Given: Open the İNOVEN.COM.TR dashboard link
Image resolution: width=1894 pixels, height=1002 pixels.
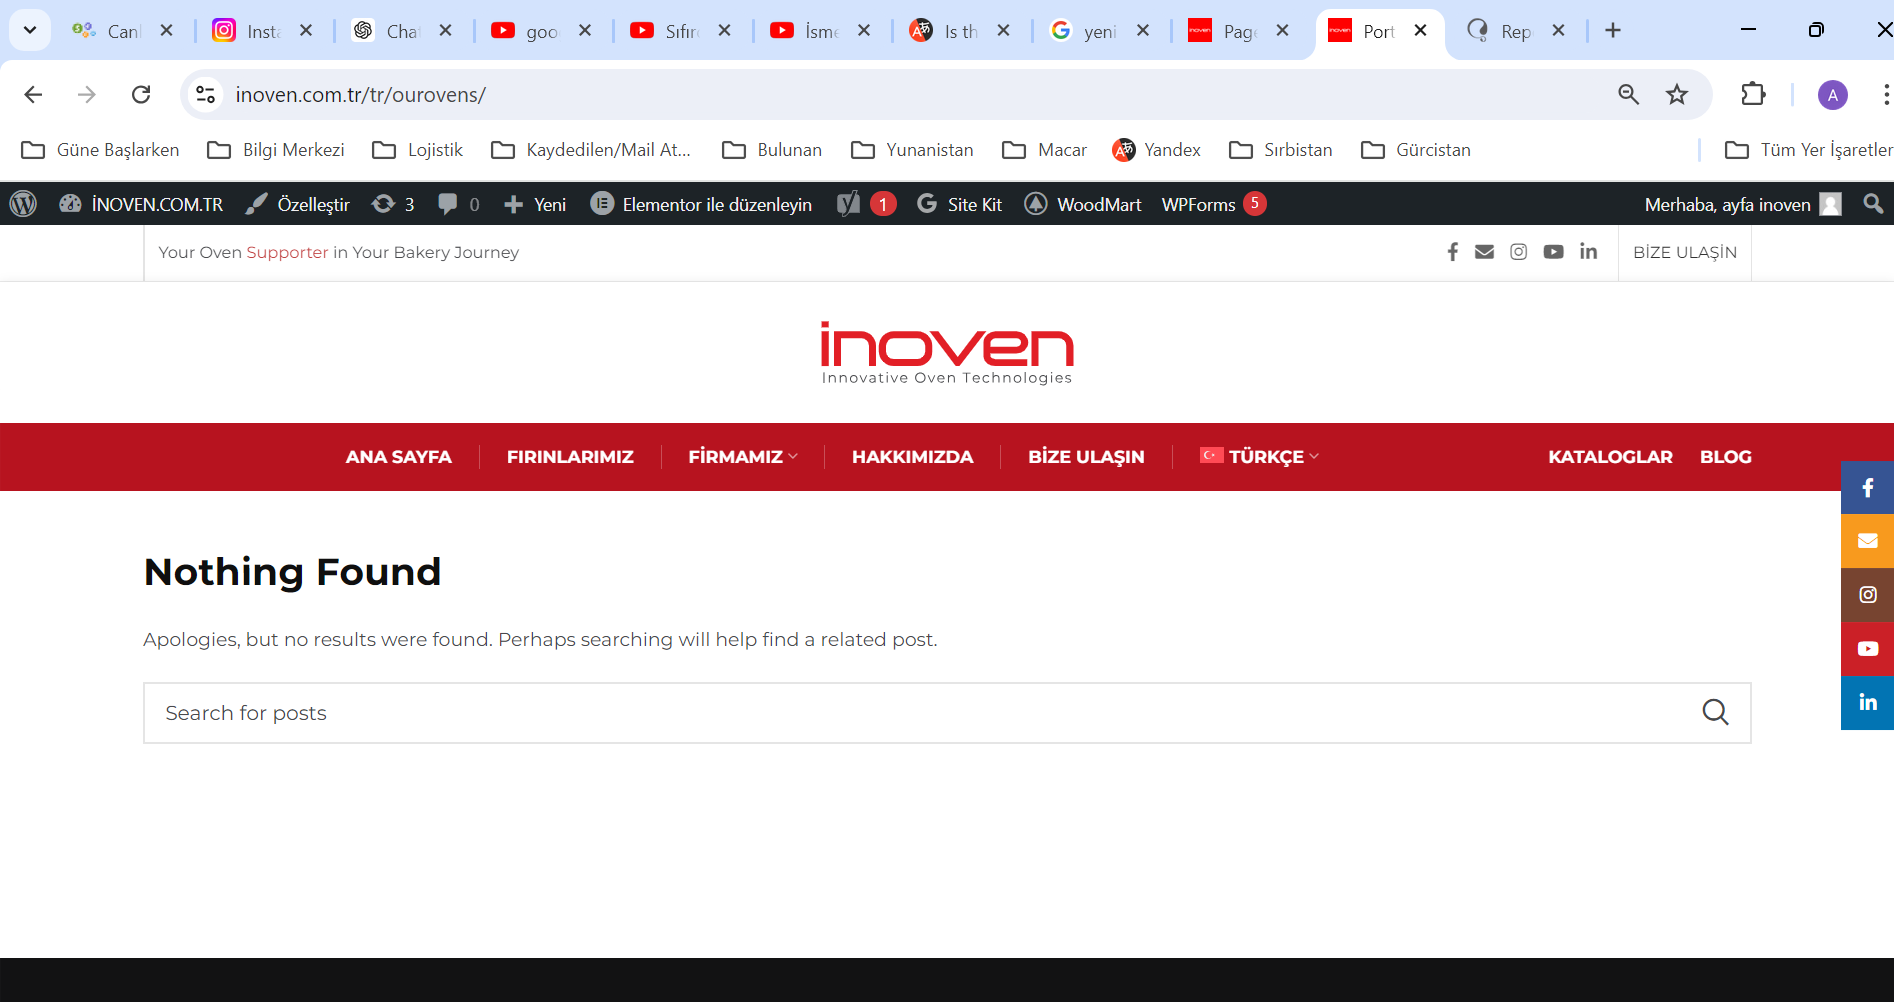Looking at the screenshot, I should [141, 204].
